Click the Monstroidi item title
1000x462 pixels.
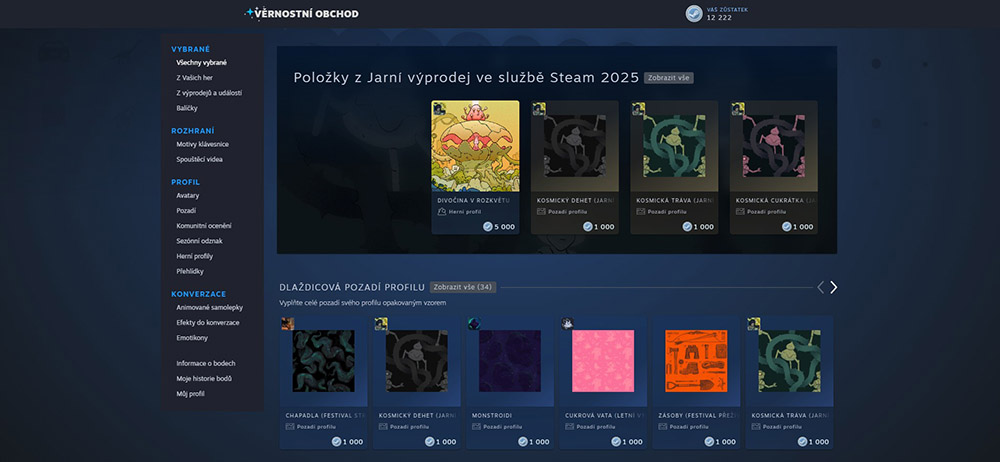(491, 415)
